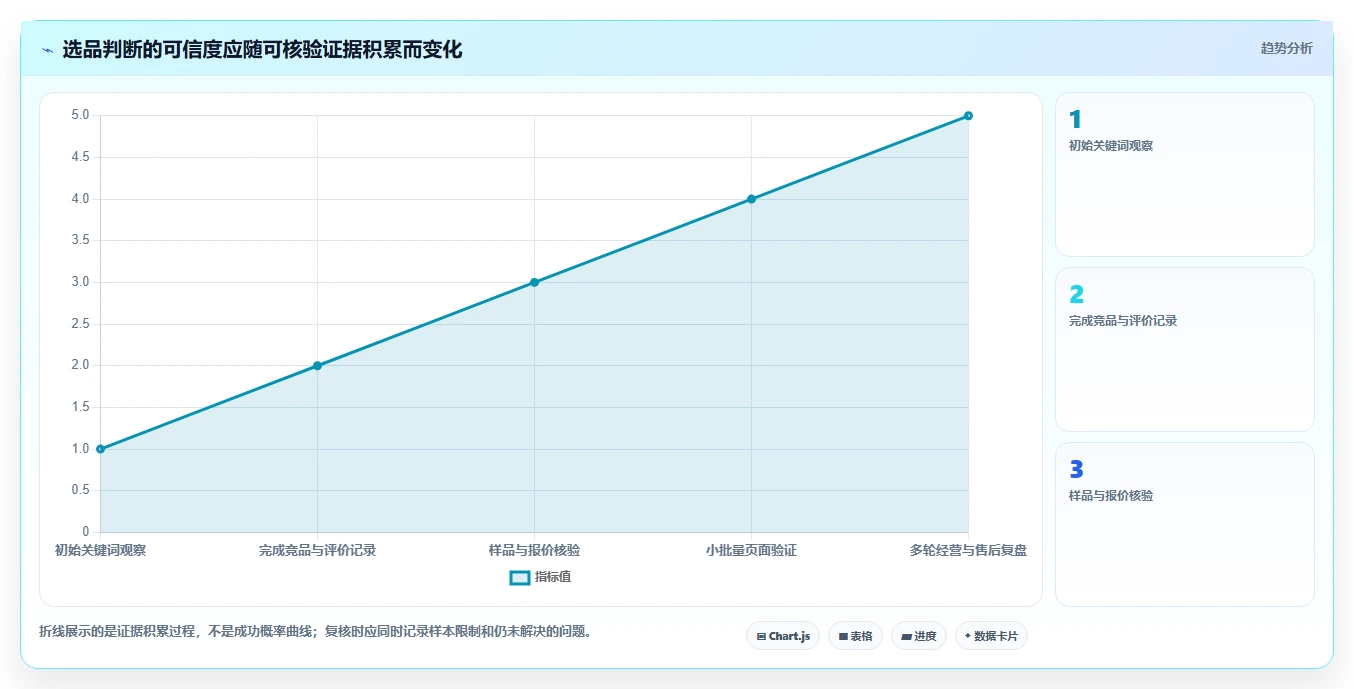Screen dimensions: 1354x689
Task: Click the lightning icon beside the title
Action: [48, 50]
